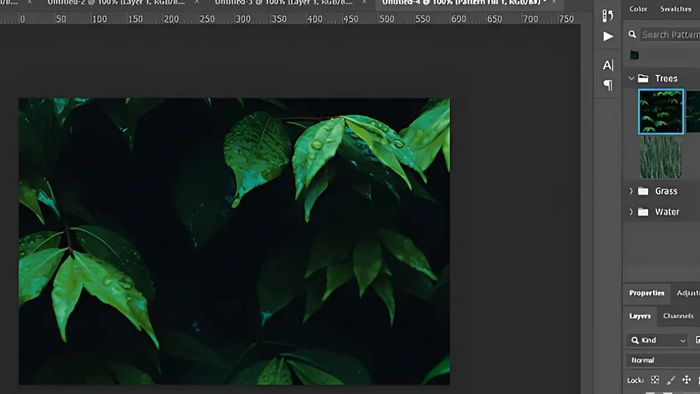The height and width of the screenshot is (394, 700).
Task: Close the Untitled-3 document tab
Action: (x=364, y=2)
